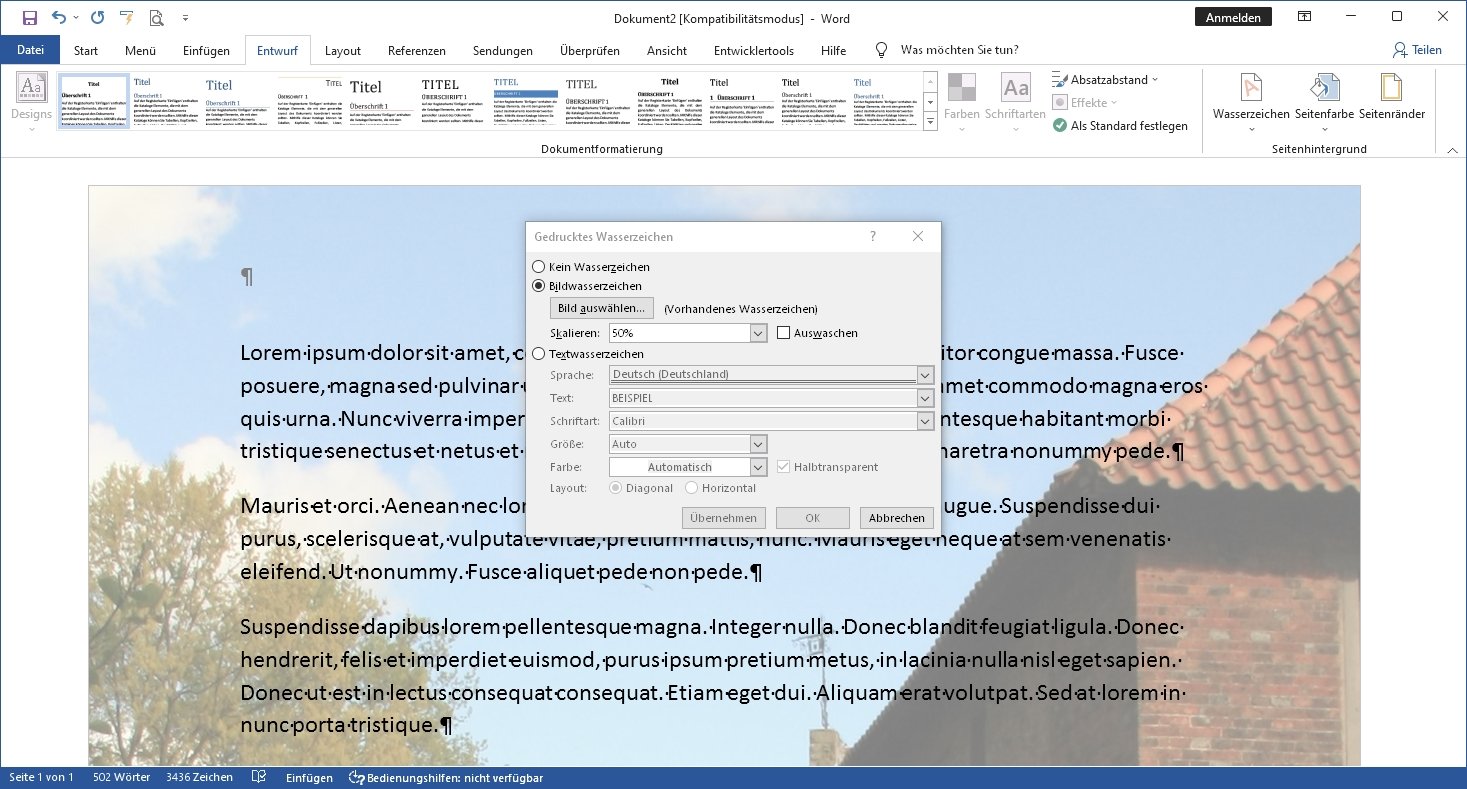Image resolution: width=1467 pixels, height=789 pixels.
Task: Click the save icon in quick access toolbar
Action: tap(29, 18)
